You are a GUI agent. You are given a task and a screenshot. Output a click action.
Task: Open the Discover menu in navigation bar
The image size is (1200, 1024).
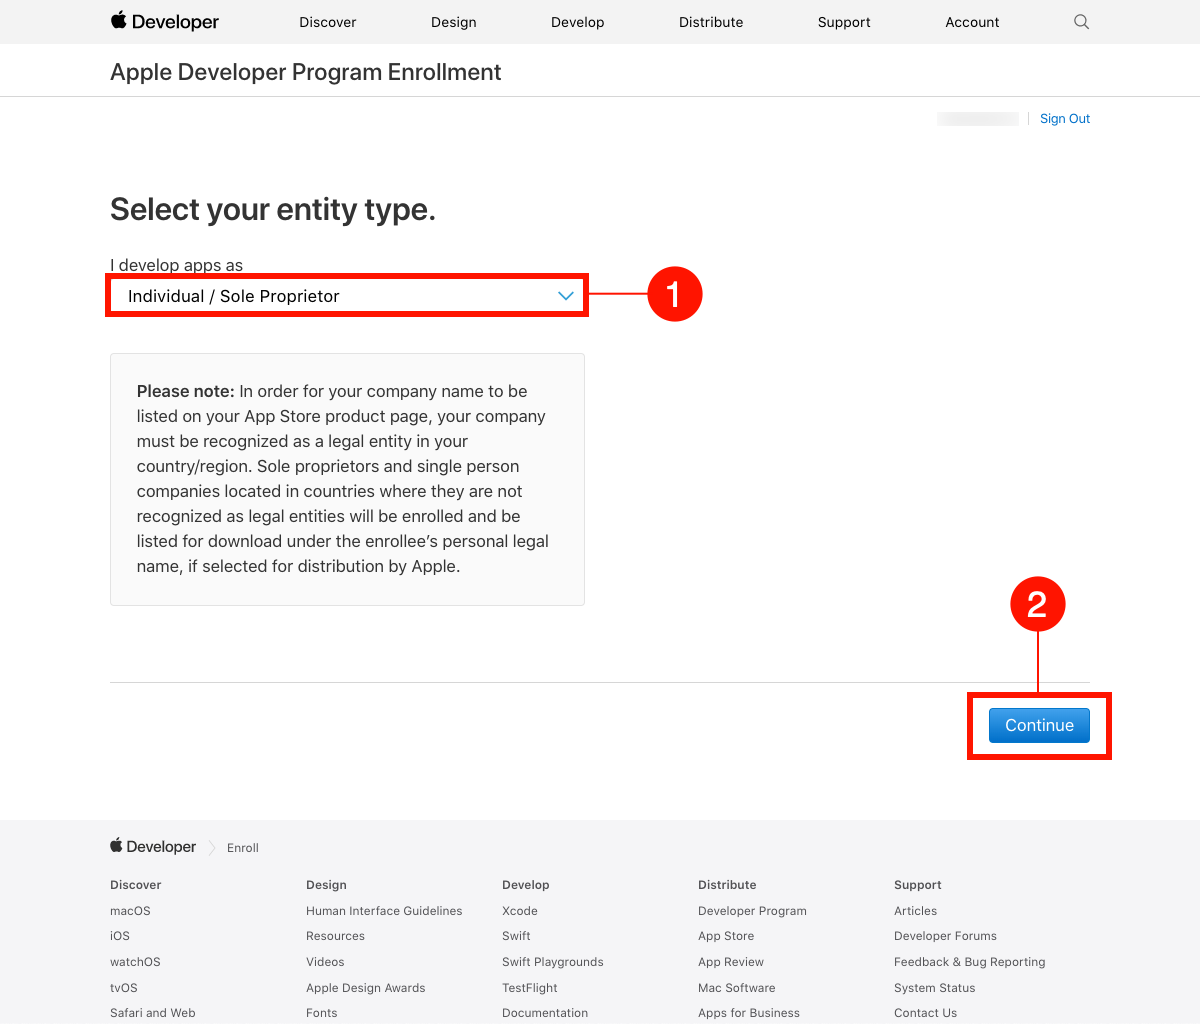328,22
